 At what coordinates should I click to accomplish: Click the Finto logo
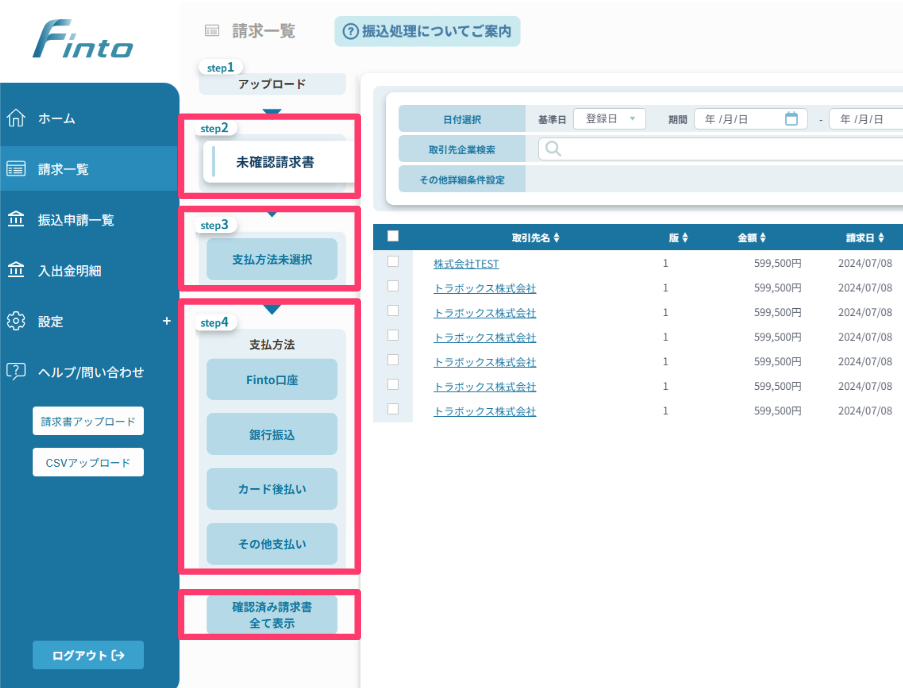pos(82,40)
